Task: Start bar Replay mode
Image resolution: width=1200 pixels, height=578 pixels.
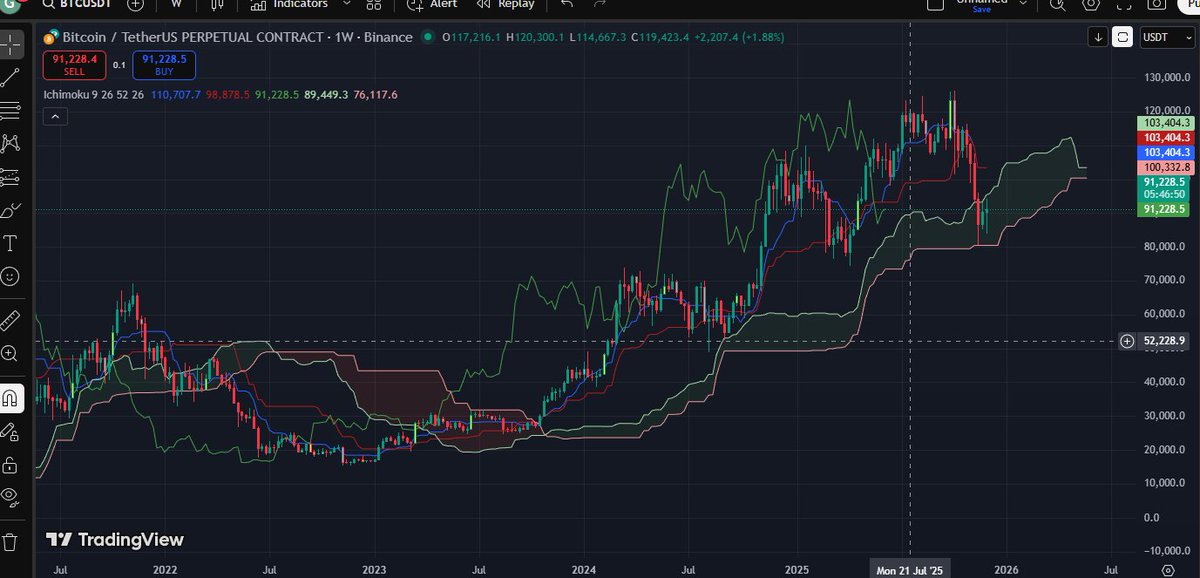Action: point(506,4)
